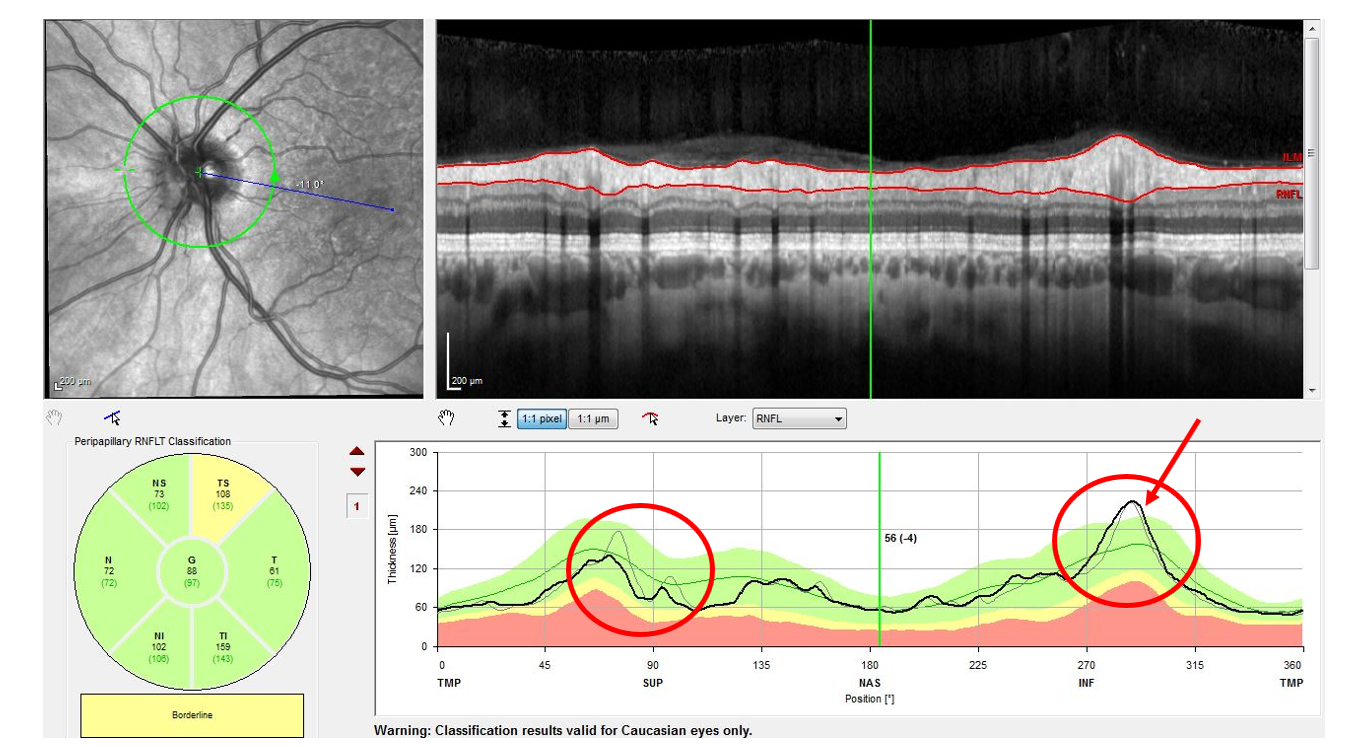
Task: Click the NAS axis label
Action: [x=870, y=683]
